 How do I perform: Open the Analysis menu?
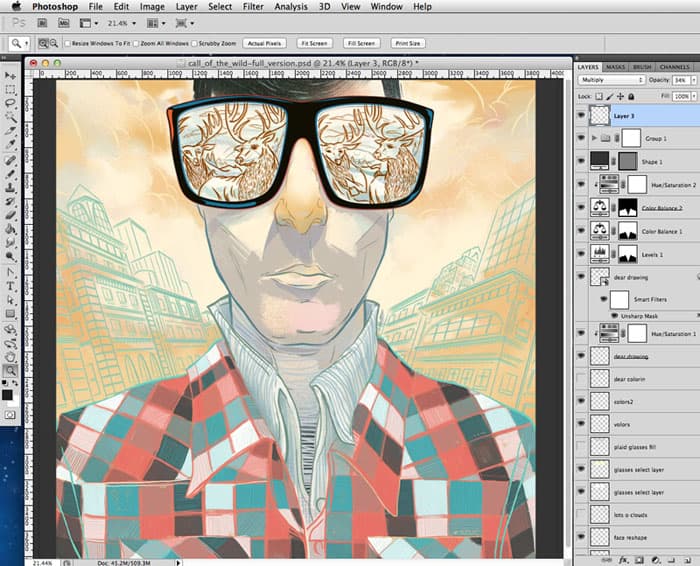click(x=291, y=7)
